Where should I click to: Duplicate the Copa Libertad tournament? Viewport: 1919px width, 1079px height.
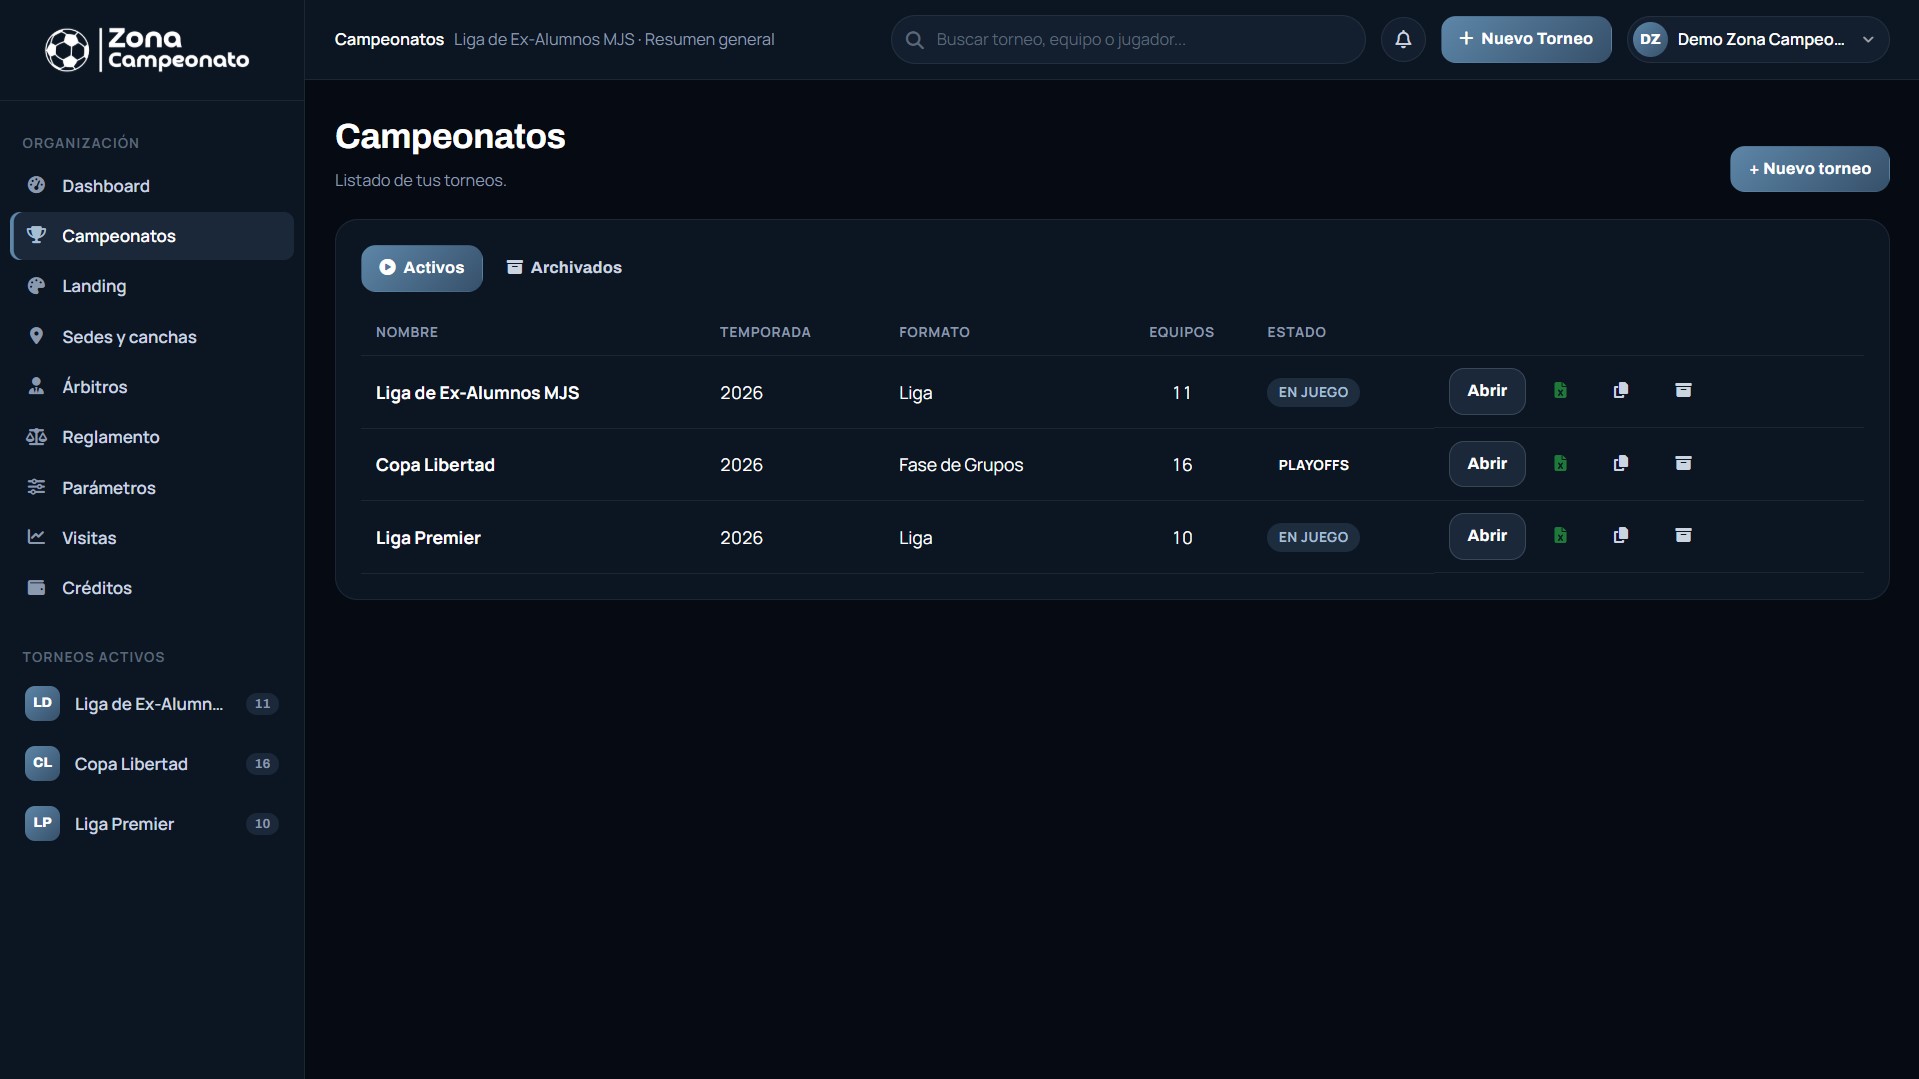click(x=1621, y=464)
